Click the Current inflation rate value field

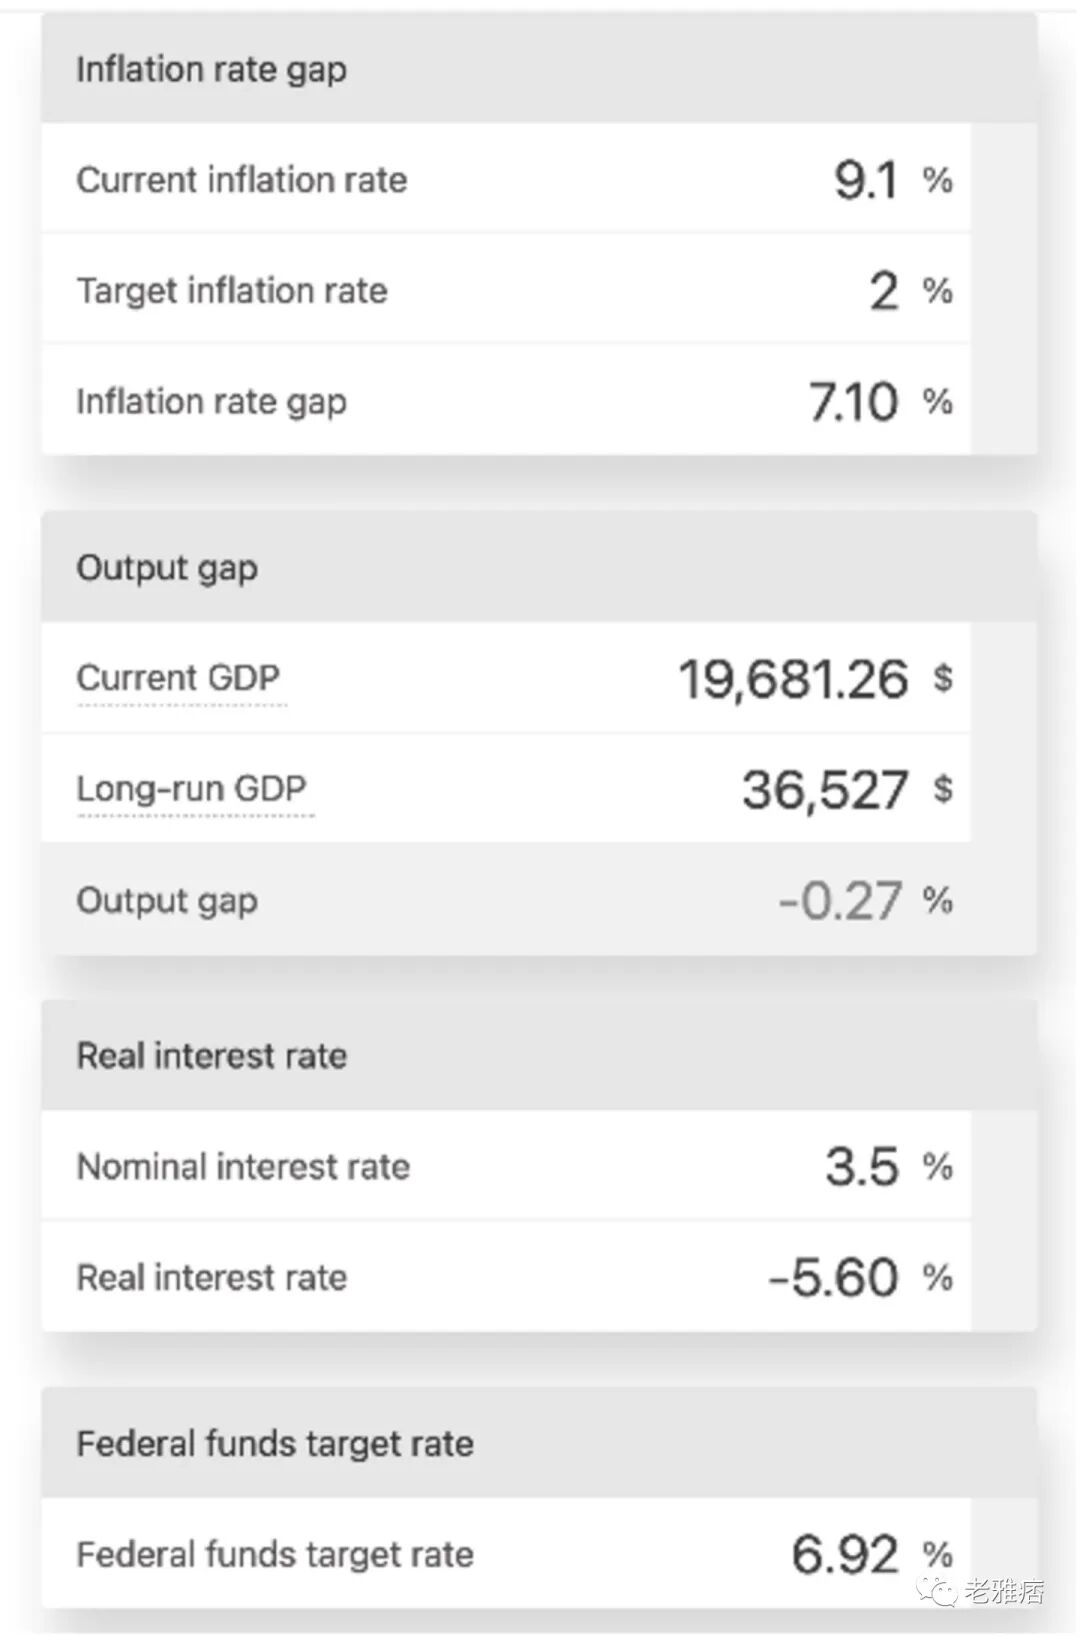tap(866, 180)
